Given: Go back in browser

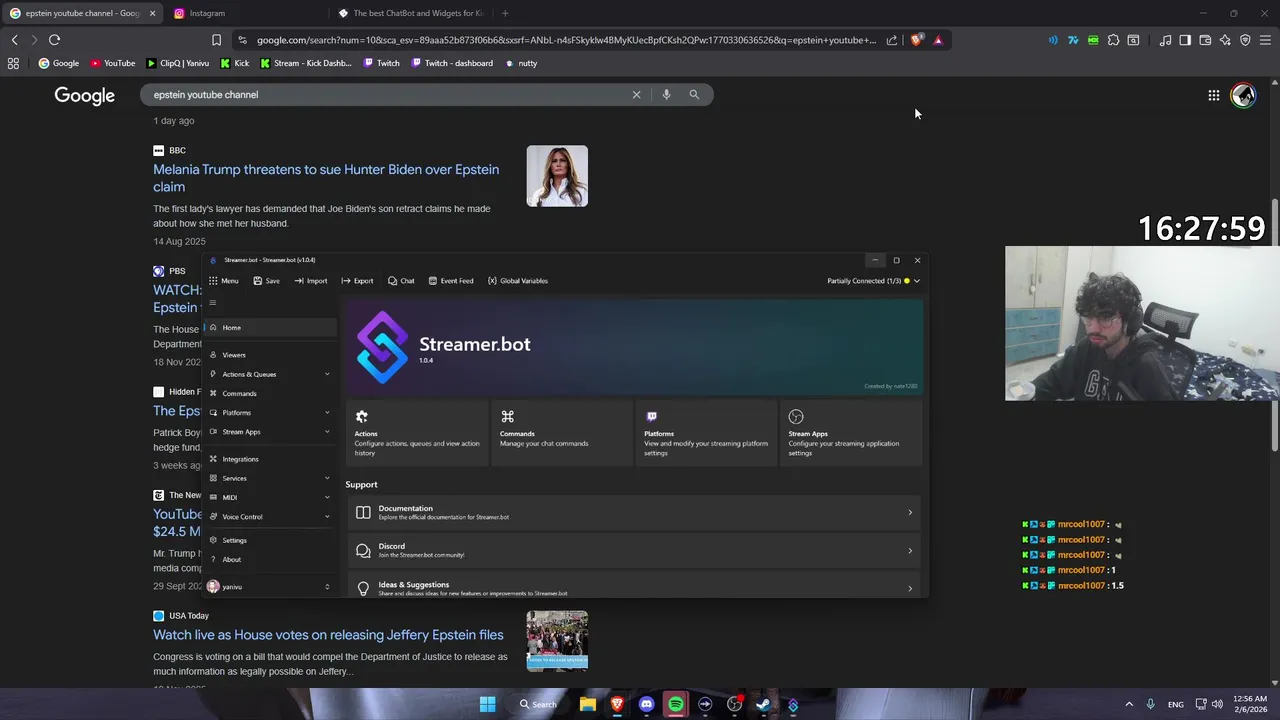Looking at the screenshot, I should pos(14,40).
